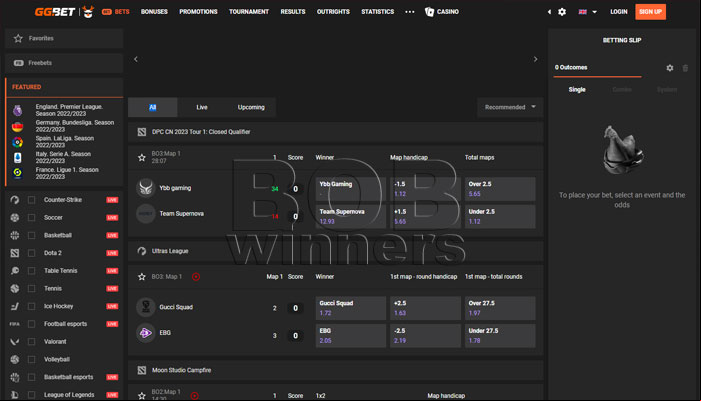
Task: Click the Login link
Action: point(619,12)
